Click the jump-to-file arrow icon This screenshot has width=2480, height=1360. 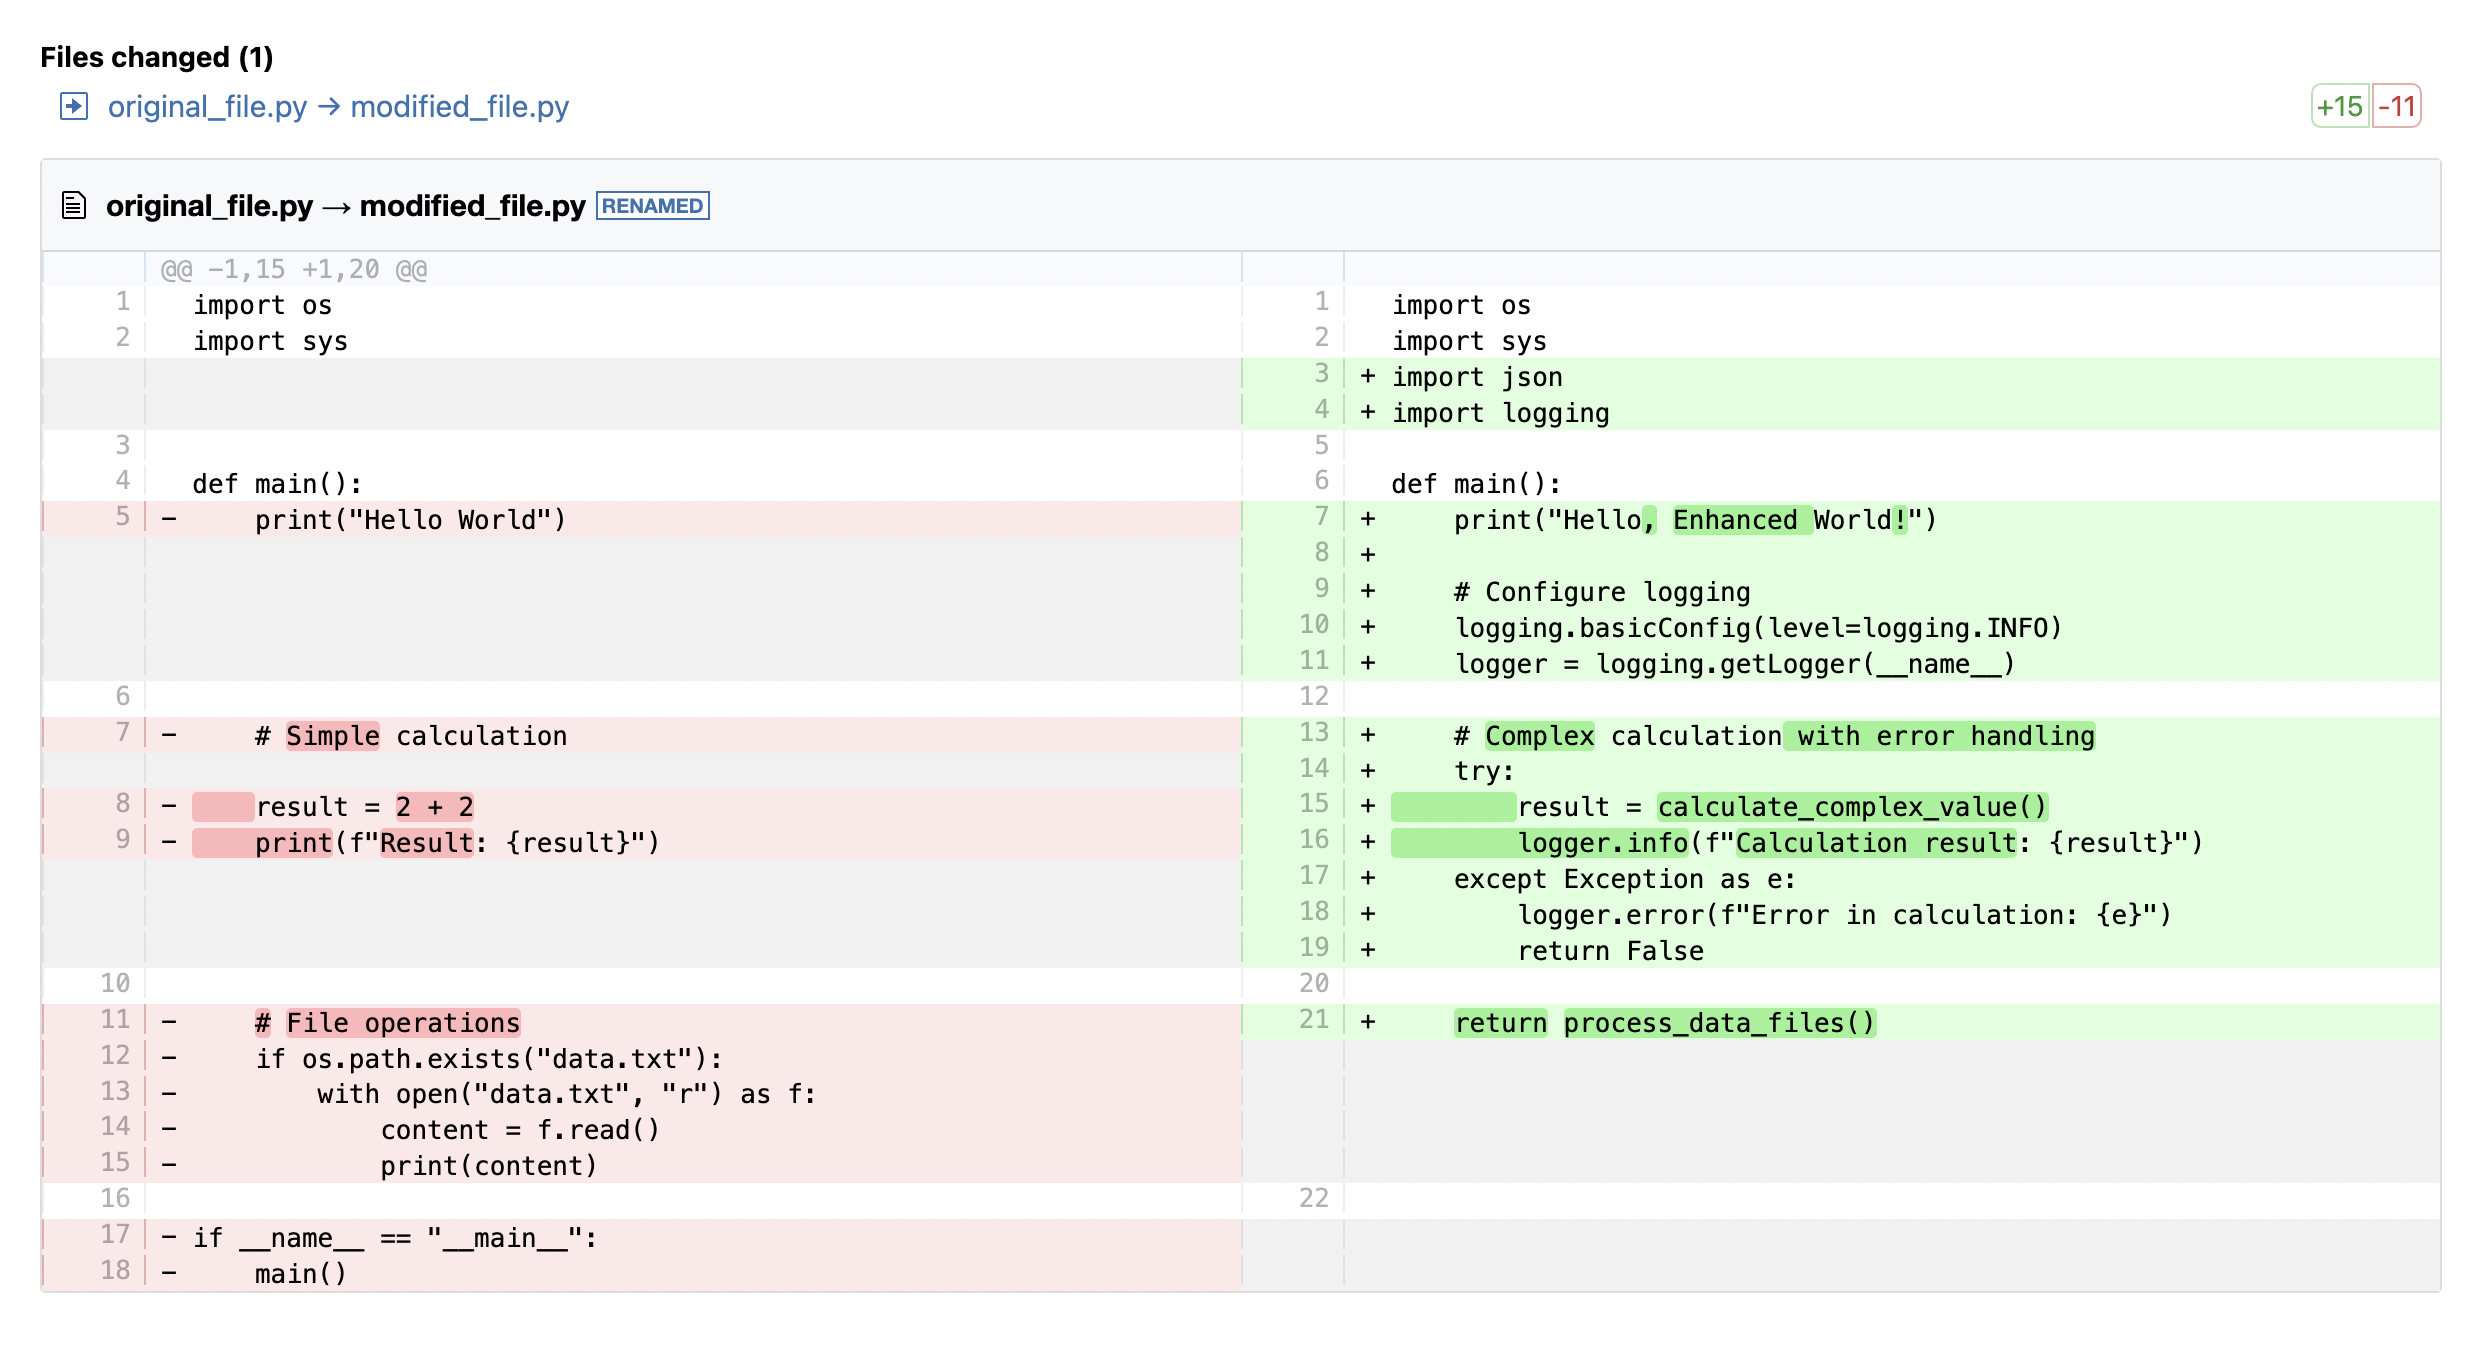[74, 106]
